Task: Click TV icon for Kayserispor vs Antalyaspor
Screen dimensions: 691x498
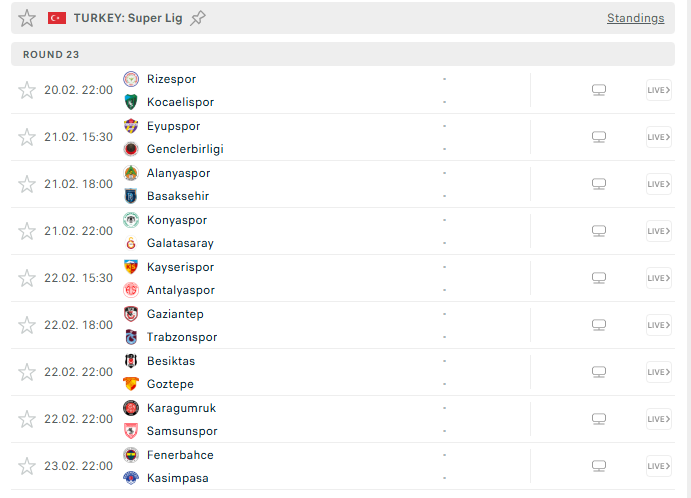Action: click(599, 278)
